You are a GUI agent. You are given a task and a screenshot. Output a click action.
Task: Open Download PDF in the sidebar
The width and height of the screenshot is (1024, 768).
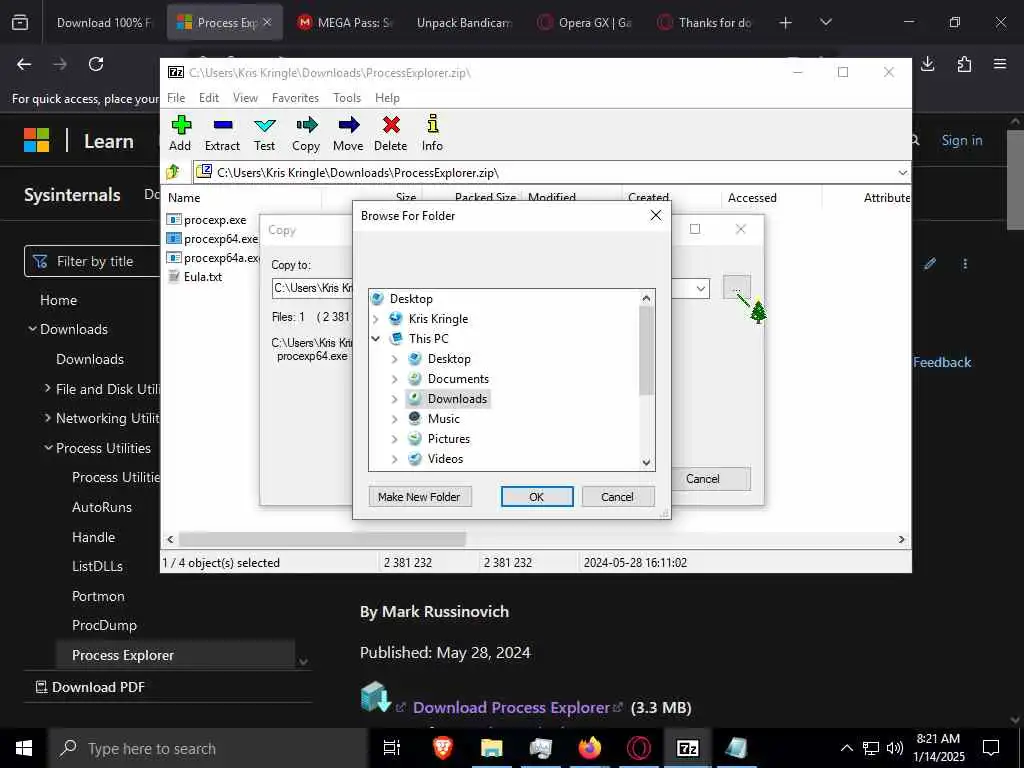89,687
